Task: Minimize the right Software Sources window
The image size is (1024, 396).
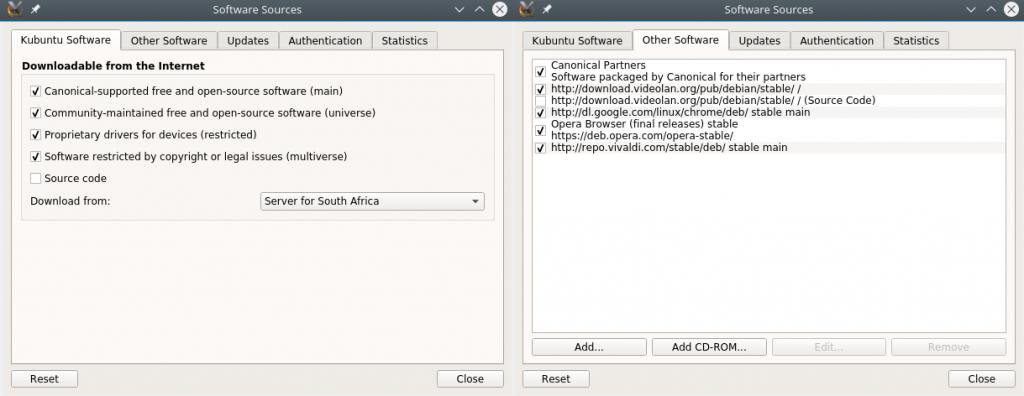Action: pyautogui.click(x=971, y=10)
